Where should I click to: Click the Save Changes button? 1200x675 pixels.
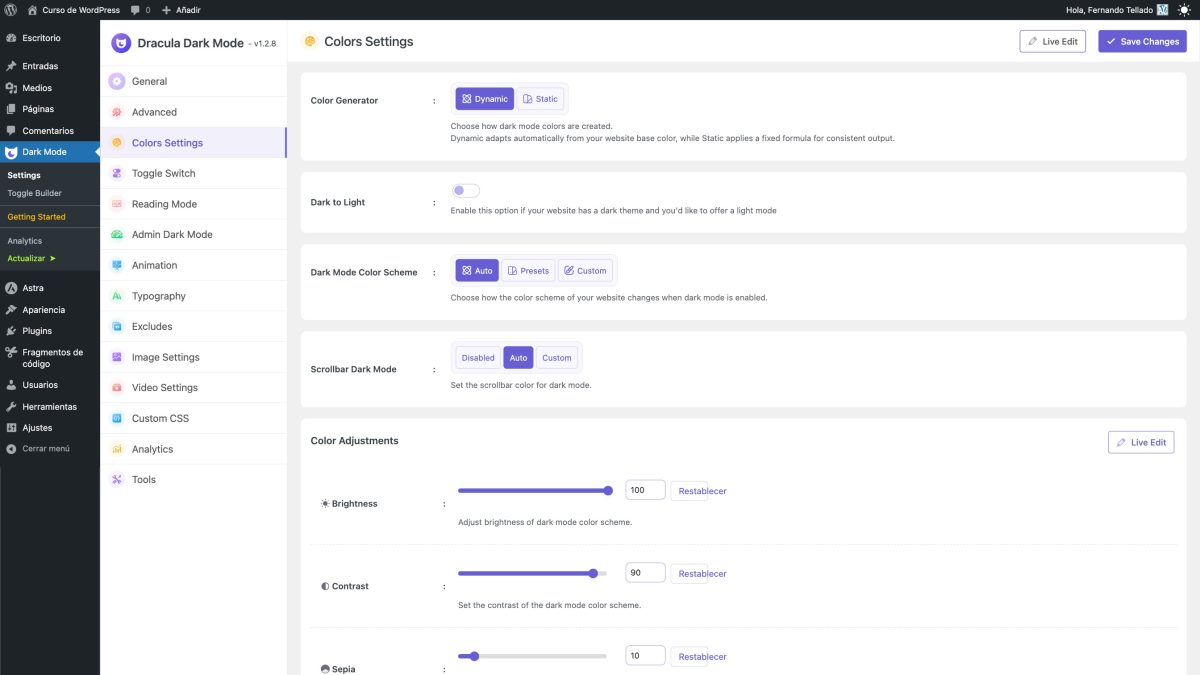[x=1142, y=41]
